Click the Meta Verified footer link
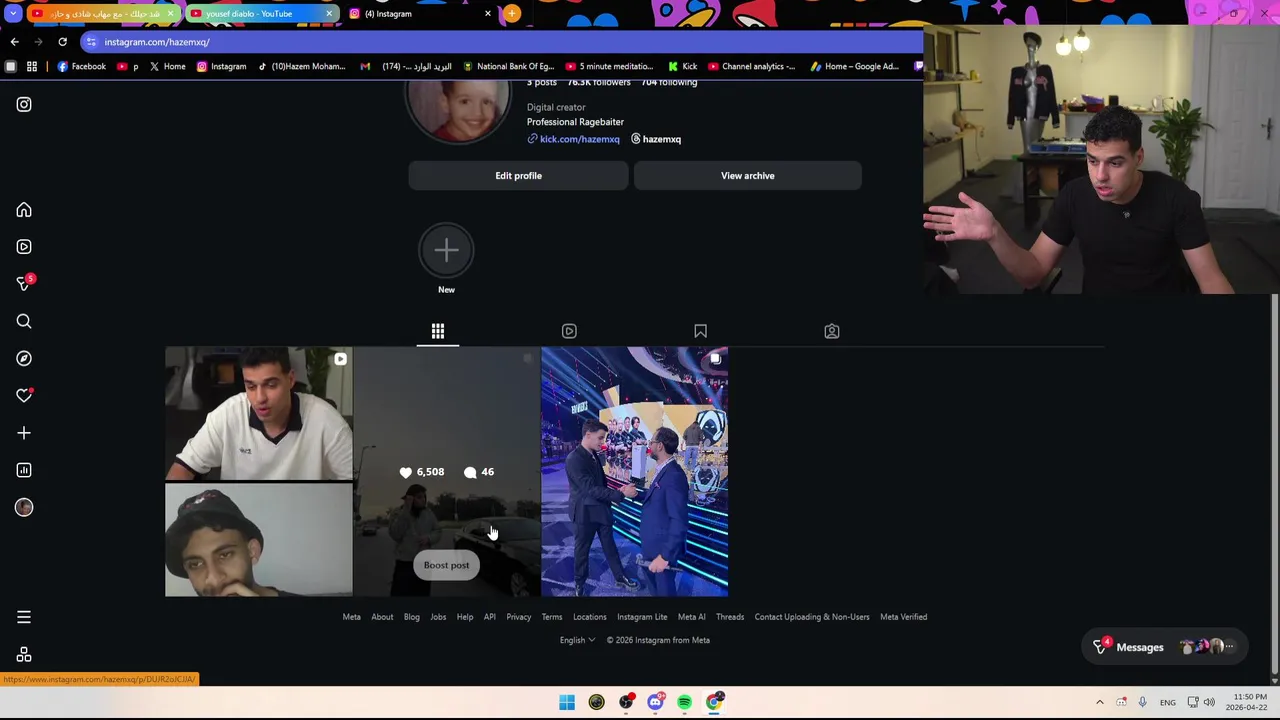The width and height of the screenshot is (1280, 720). [903, 617]
